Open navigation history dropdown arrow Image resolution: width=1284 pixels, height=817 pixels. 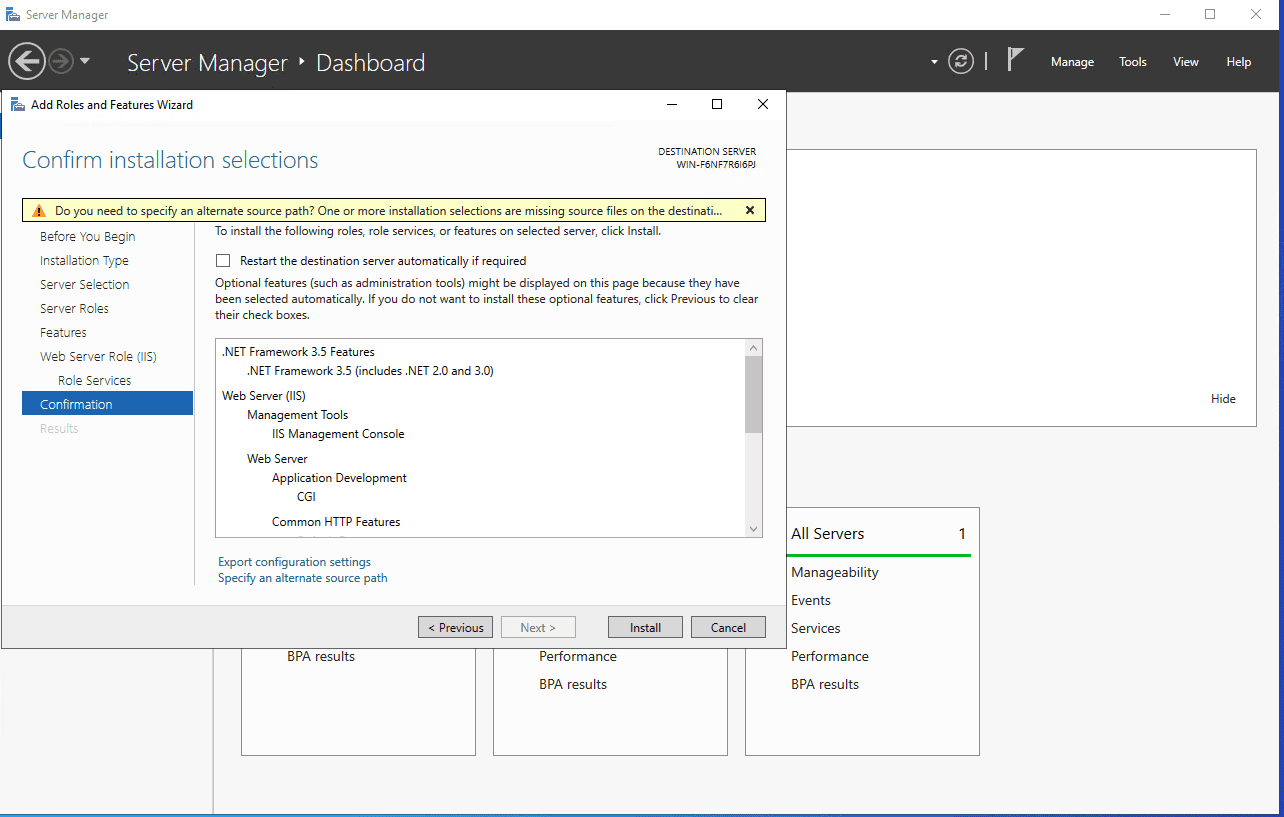(85, 62)
